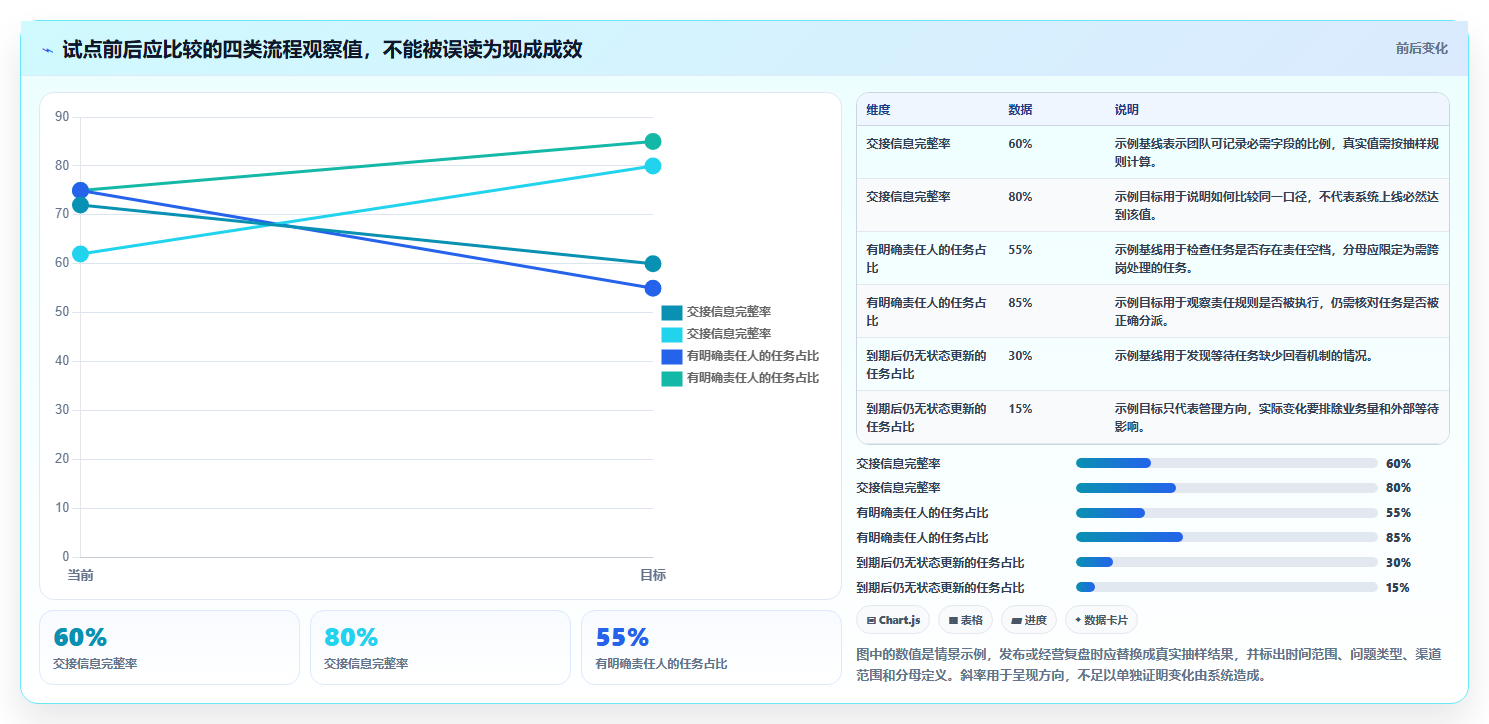Screen dimensions: 1489x724
Task: Click the light cyan data point at 目标 80
Action: (653, 166)
